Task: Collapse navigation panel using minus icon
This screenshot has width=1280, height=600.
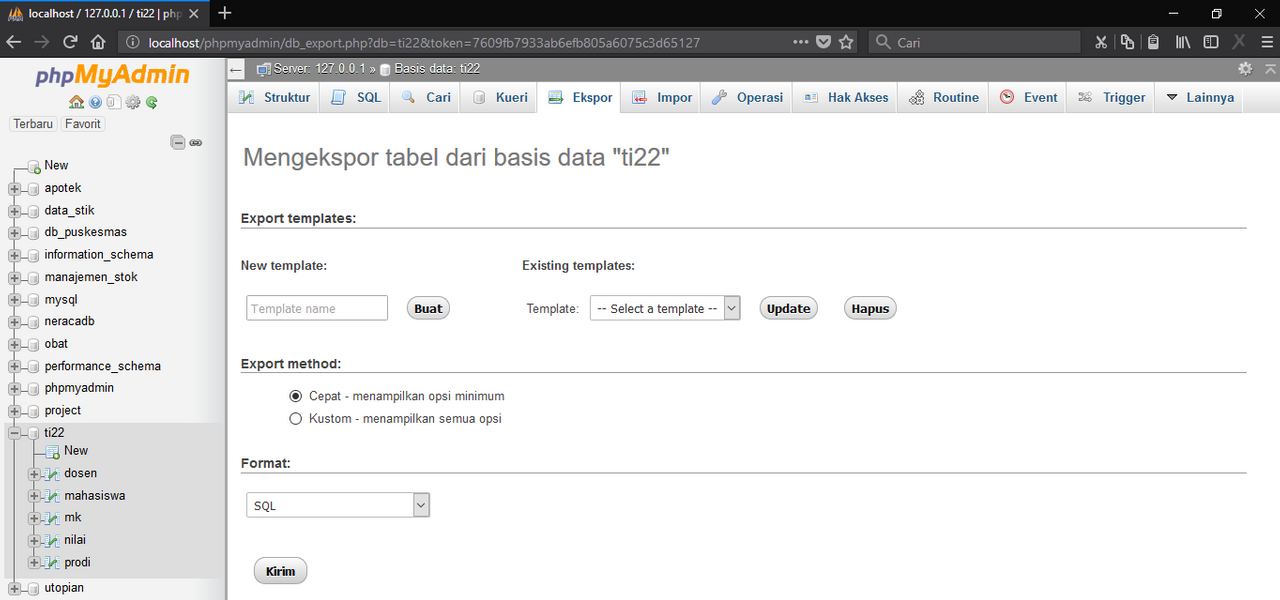Action: (178, 142)
